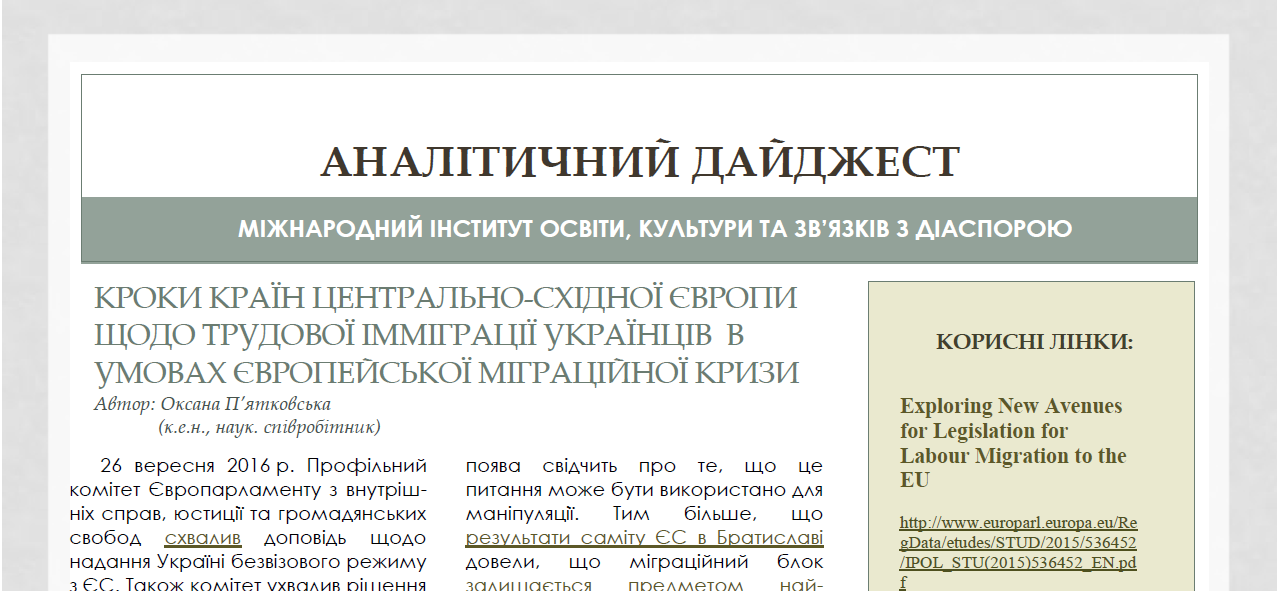
Task: Click the "МІЖНАРОДНИЙ ІНСТИТУТ ОСВІТИ" banner text
Action: point(654,229)
